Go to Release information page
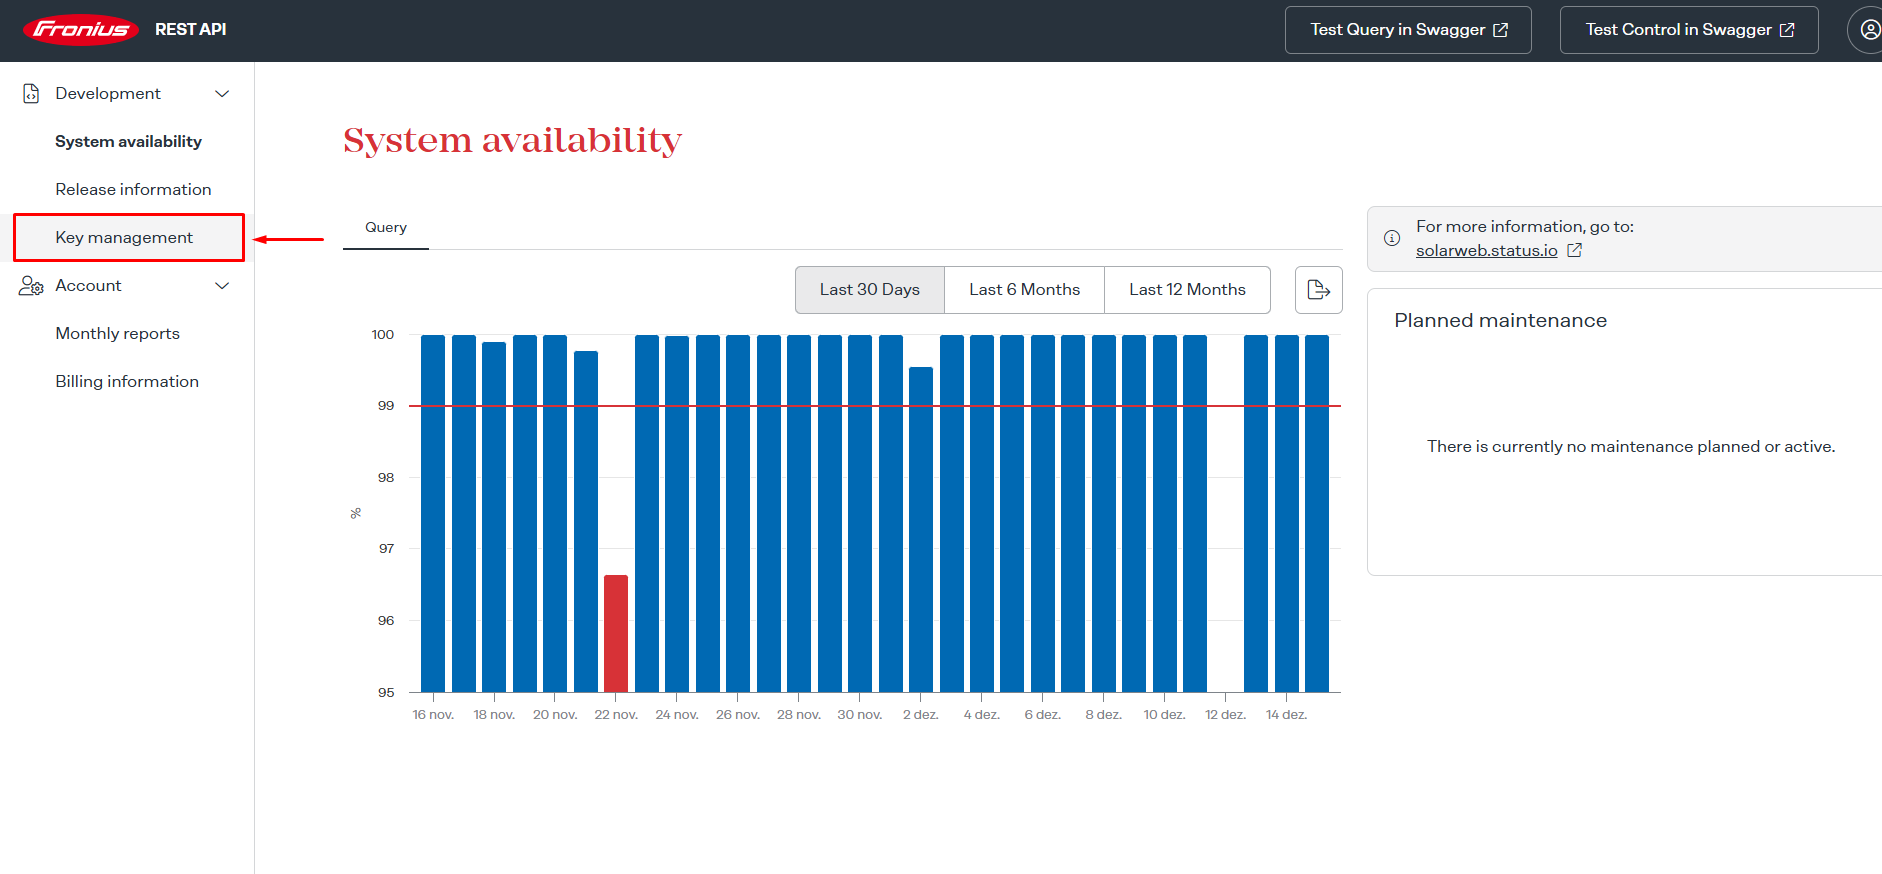 (133, 190)
